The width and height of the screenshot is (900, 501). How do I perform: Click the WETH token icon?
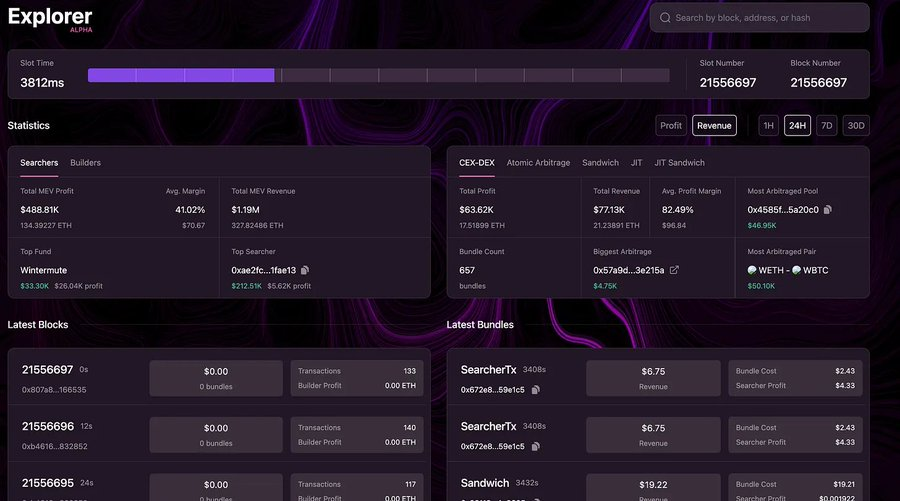tap(752, 270)
